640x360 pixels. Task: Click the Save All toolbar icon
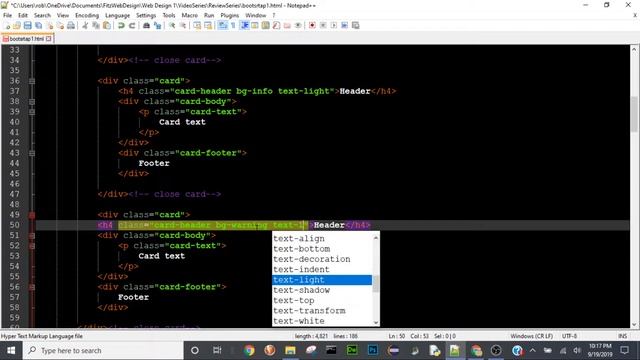(x=38, y=26)
